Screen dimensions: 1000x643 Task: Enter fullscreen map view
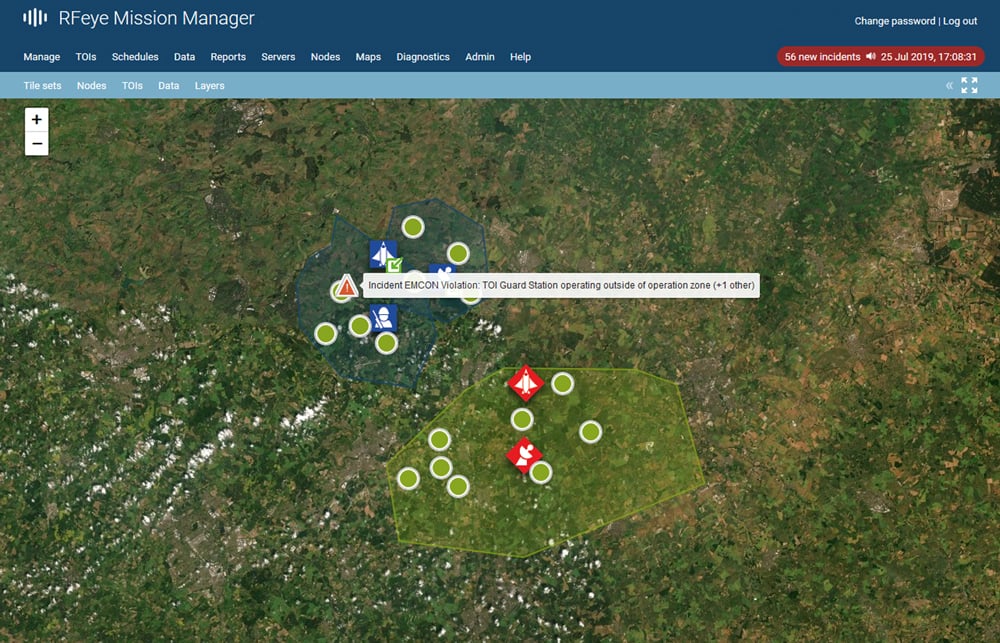pos(969,86)
